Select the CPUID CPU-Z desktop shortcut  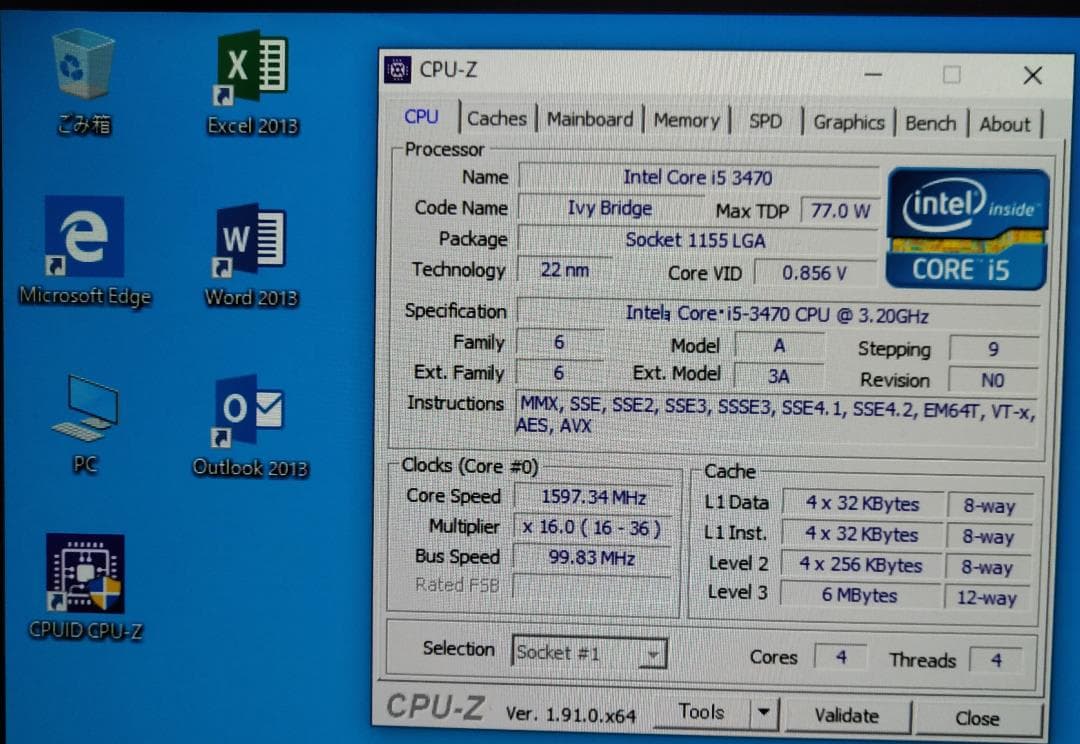click(85, 575)
